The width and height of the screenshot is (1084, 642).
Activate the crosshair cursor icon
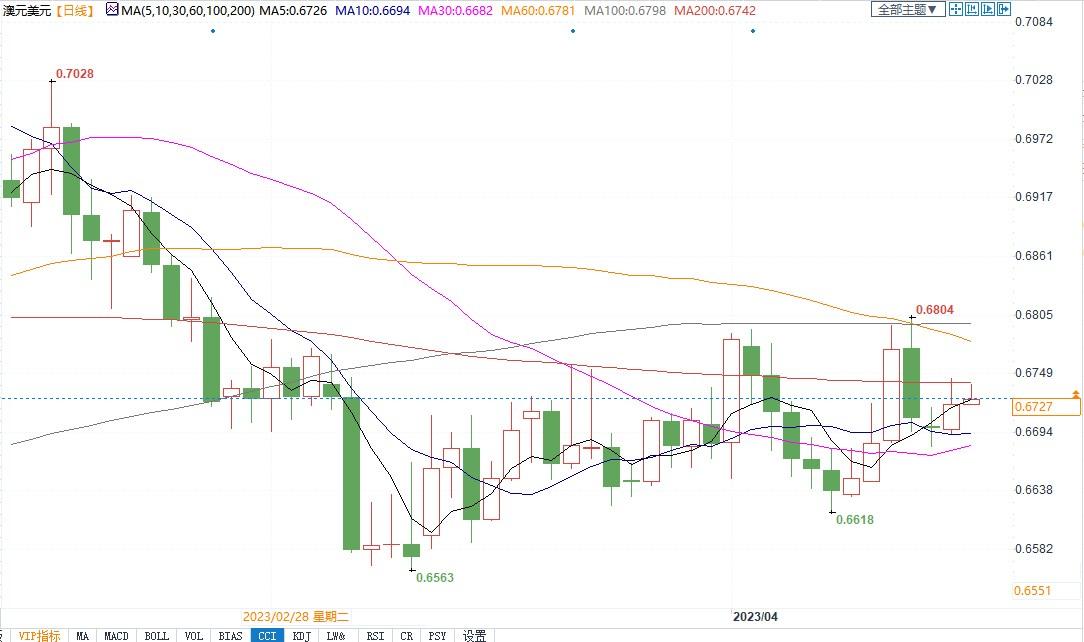955,9
